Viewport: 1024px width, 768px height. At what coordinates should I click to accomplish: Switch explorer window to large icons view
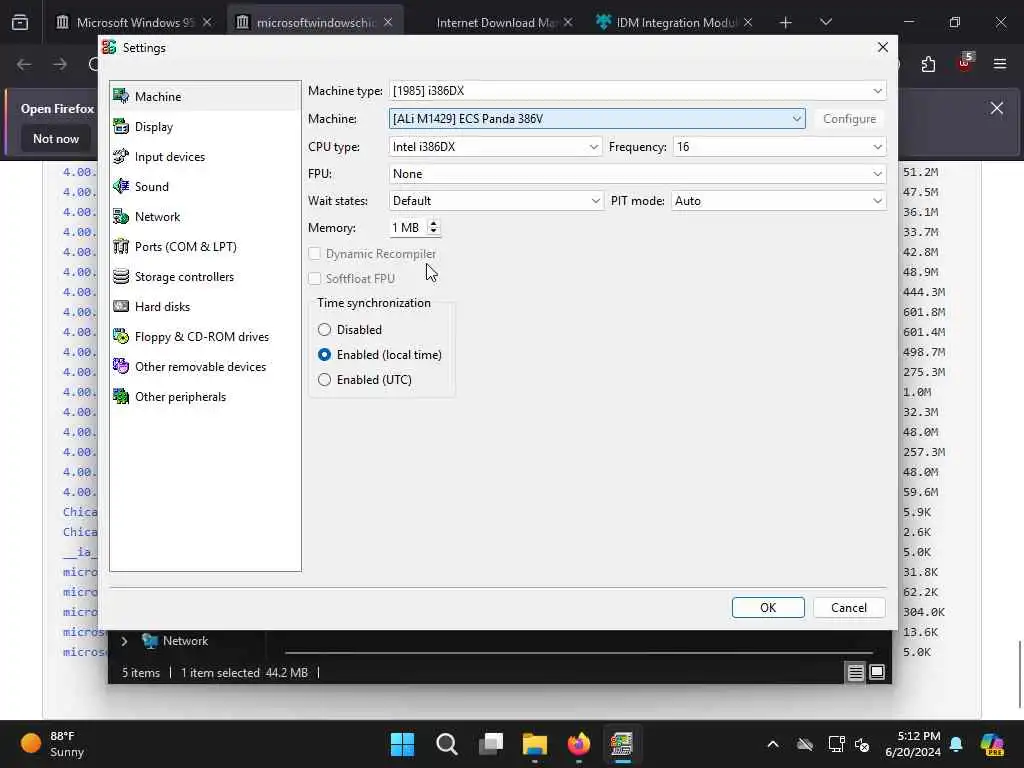pyautogui.click(x=877, y=672)
